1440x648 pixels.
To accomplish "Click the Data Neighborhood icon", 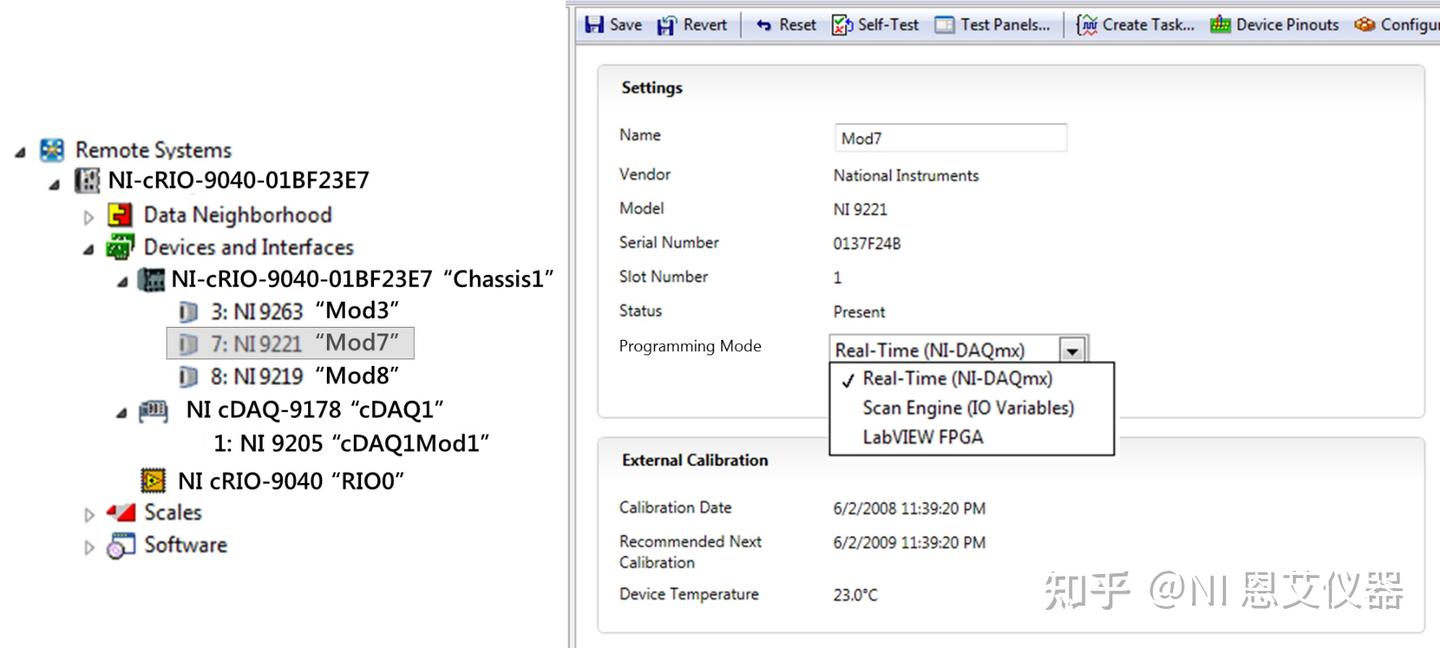I will click(121, 215).
